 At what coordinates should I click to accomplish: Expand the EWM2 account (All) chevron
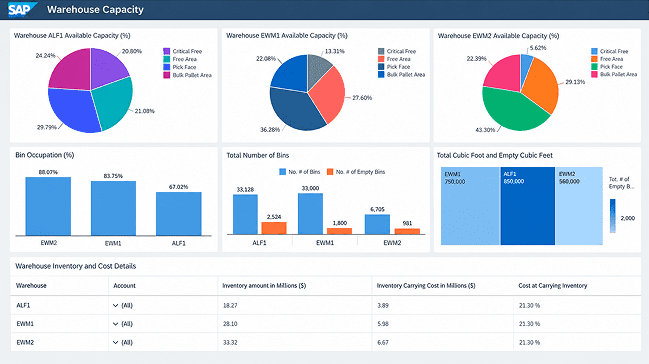[x=115, y=342]
